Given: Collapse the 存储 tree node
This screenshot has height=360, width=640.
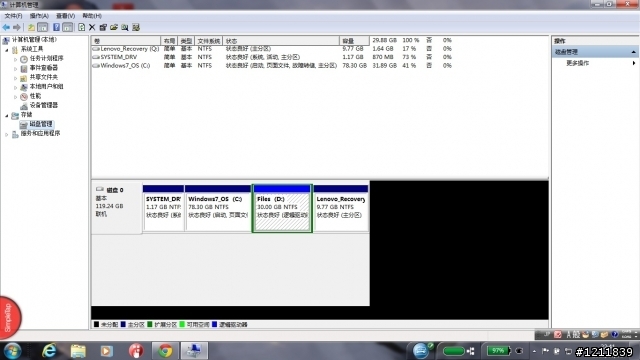Looking at the screenshot, I should coord(7,116).
